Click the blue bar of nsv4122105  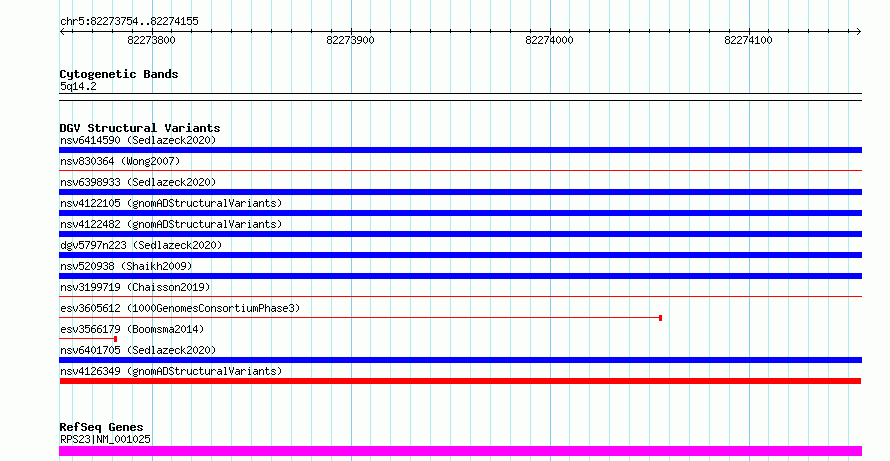pyautogui.click(x=460, y=213)
